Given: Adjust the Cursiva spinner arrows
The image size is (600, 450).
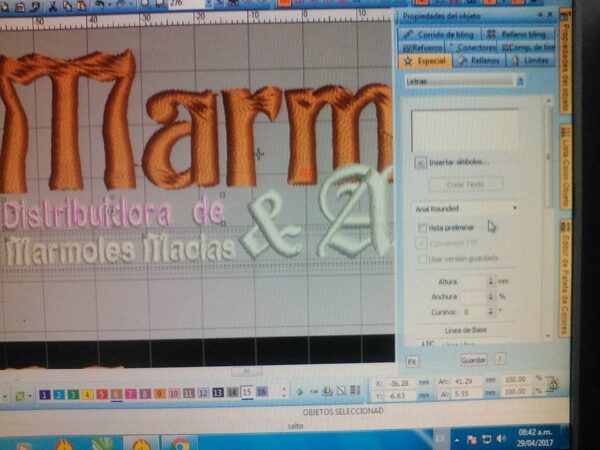Looking at the screenshot, I should (x=491, y=311).
